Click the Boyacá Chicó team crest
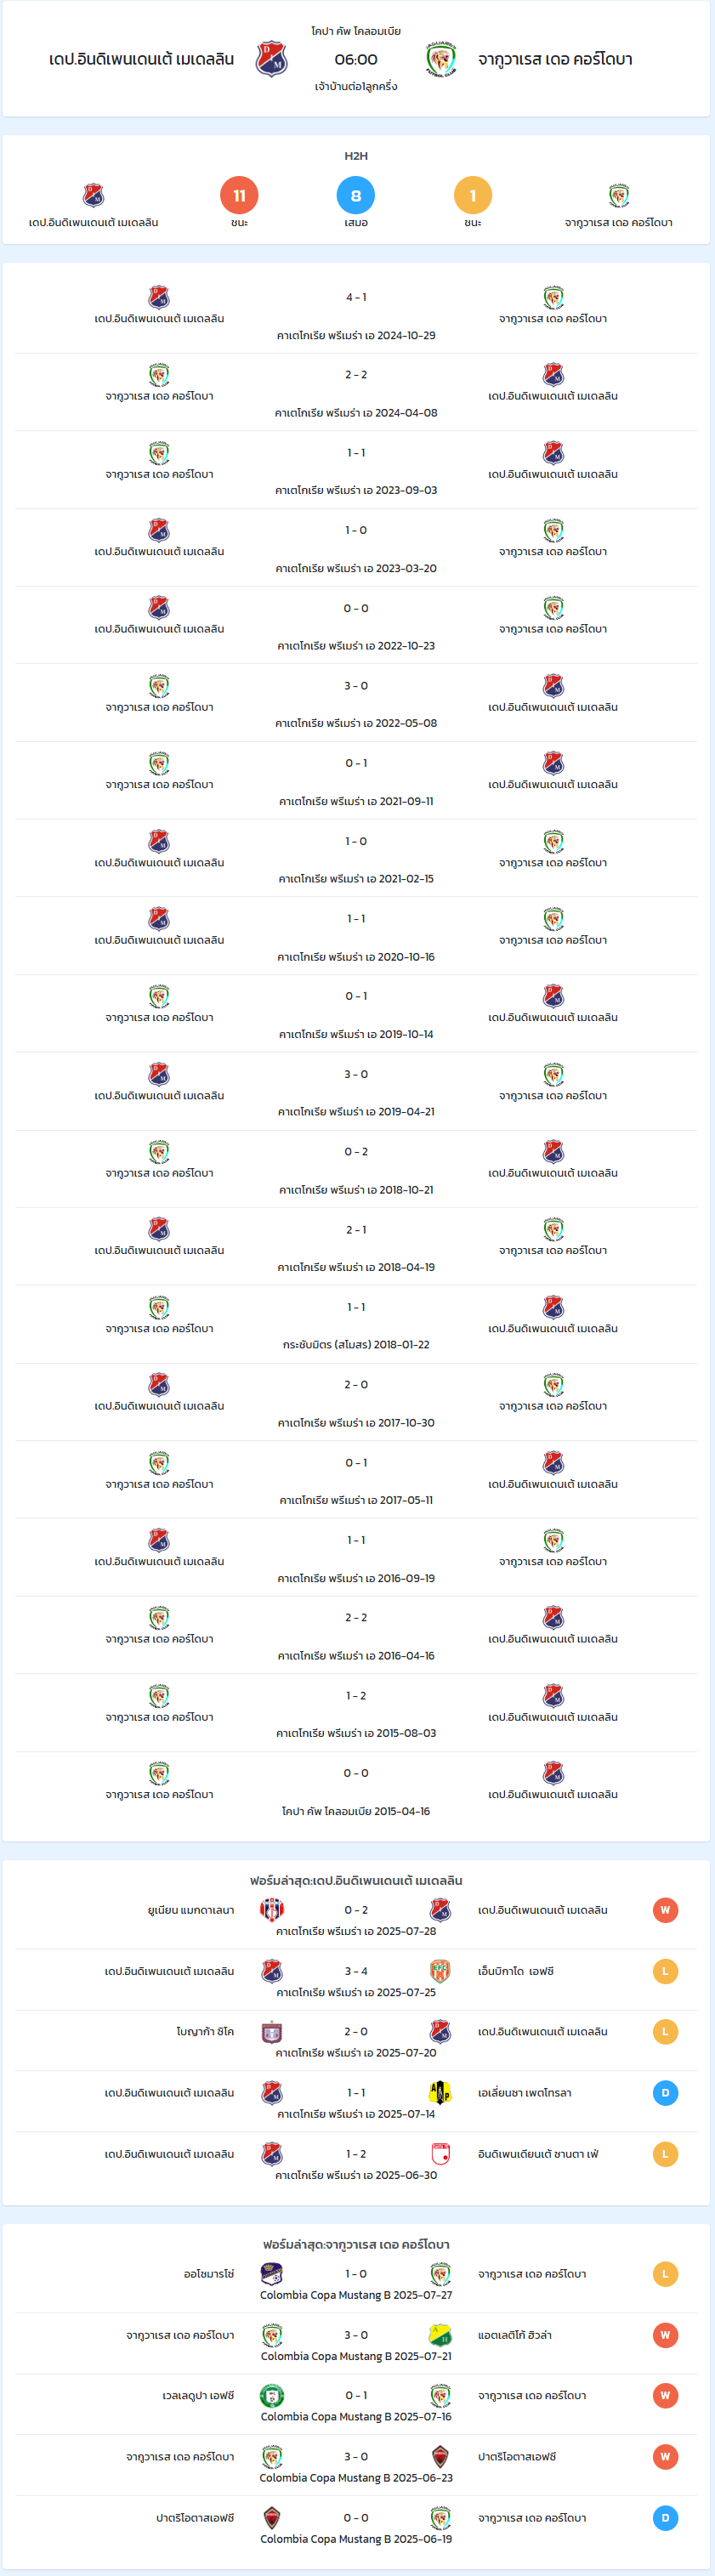 [x=272, y=2031]
